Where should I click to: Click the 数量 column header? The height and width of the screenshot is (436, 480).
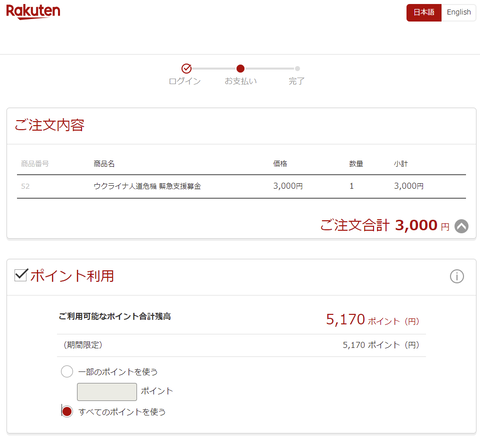[x=356, y=164]
